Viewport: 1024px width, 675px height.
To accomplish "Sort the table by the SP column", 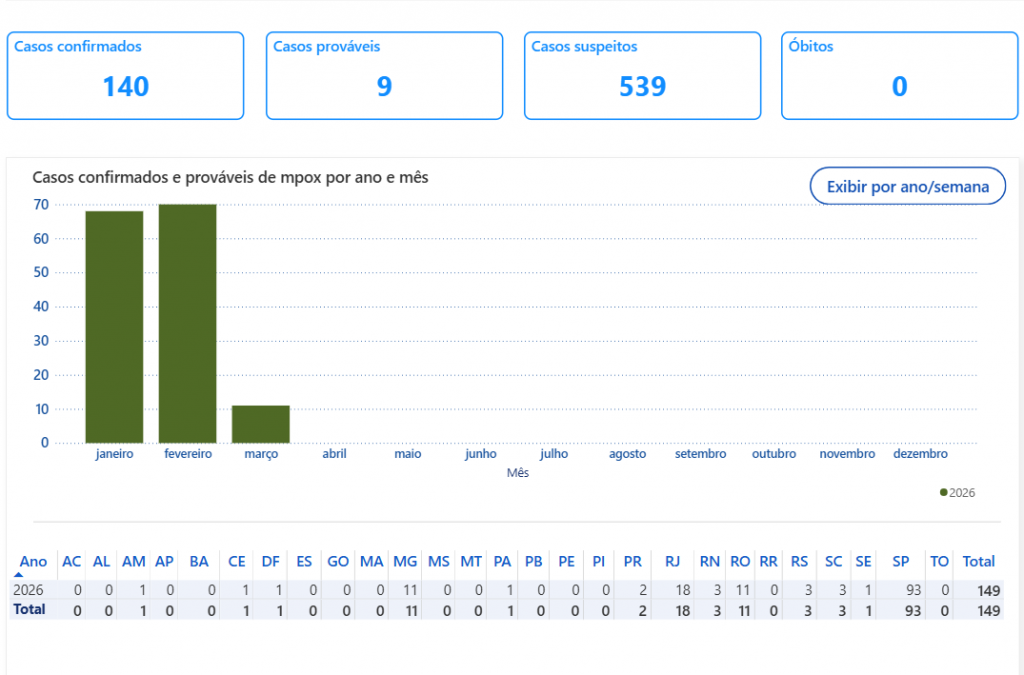I will [x=900, y=562].
